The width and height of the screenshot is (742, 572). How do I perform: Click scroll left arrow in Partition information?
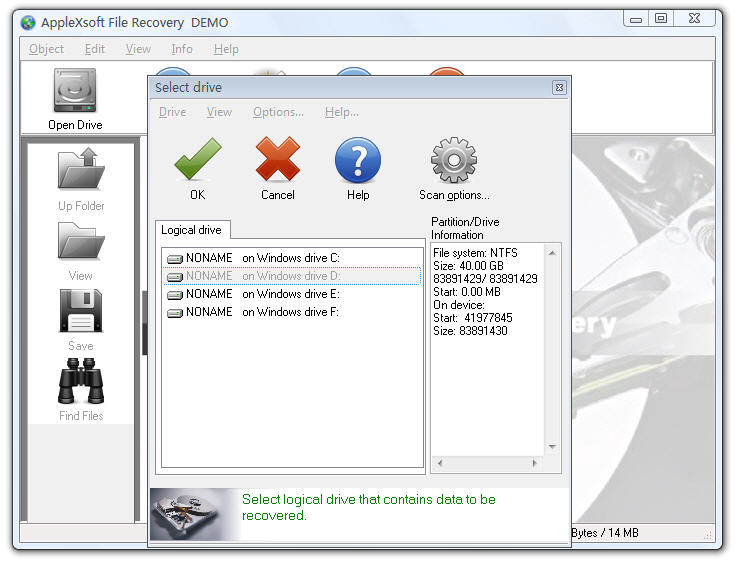coord(440,463)
